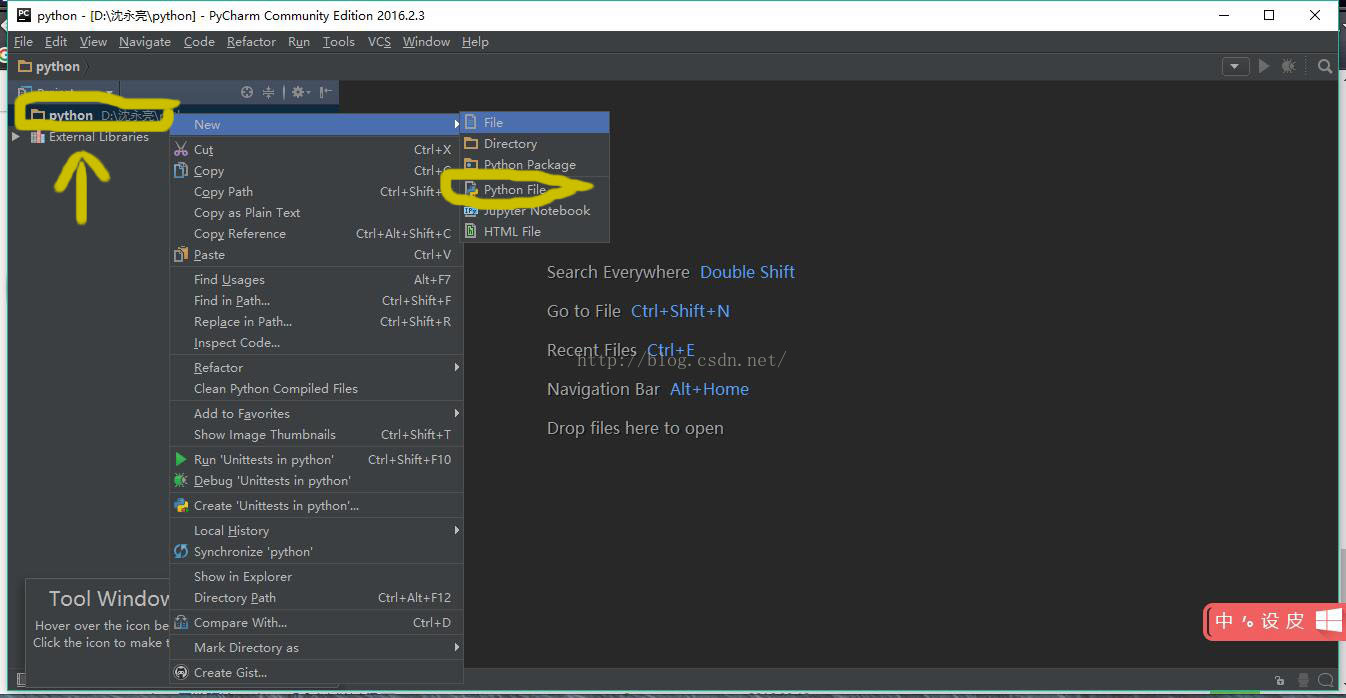Viewport: 1346px width, 698px height.
Task: Open the Project panel gear settings
Action: click(300, 92)
